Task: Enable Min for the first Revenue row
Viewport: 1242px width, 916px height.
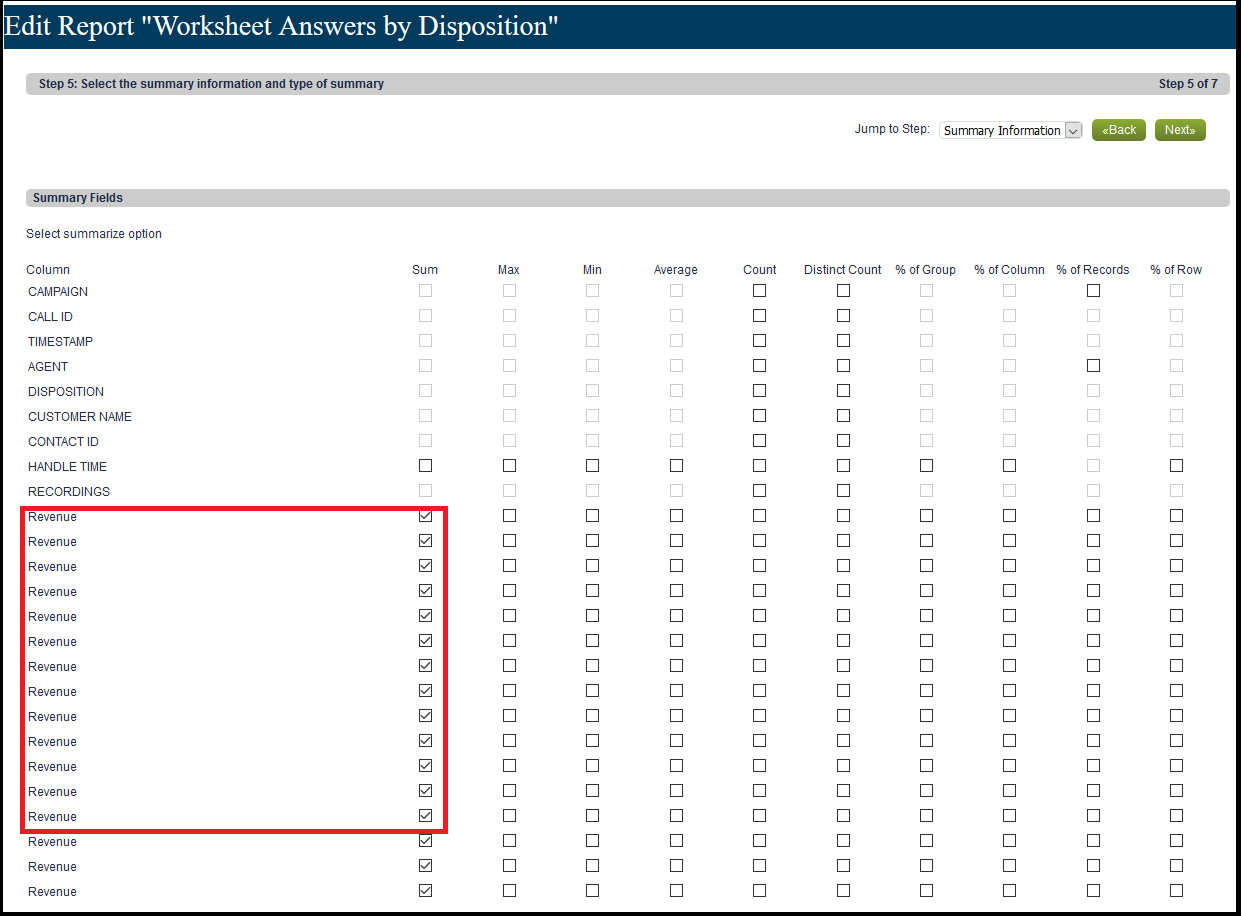Action: 592,515
